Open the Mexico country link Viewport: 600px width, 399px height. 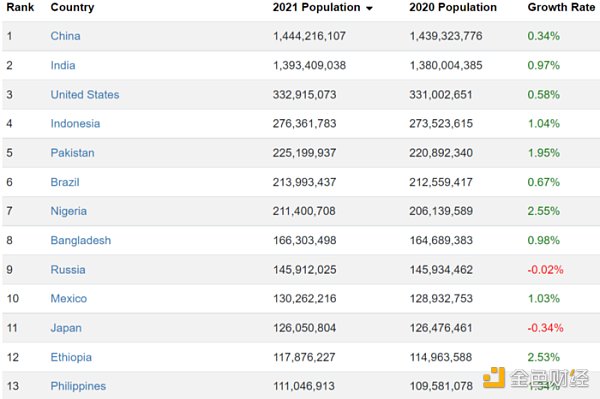tap(69, 298)
